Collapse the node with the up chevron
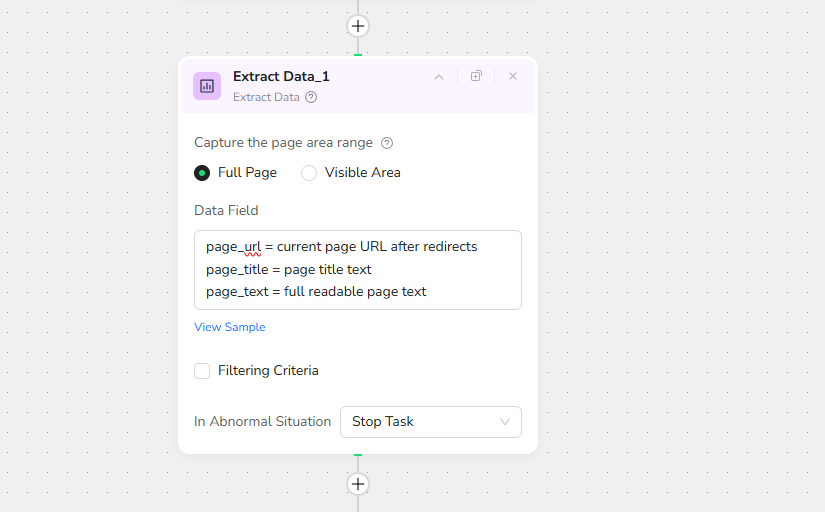This screenshot has height=512, width=825. 438,77
